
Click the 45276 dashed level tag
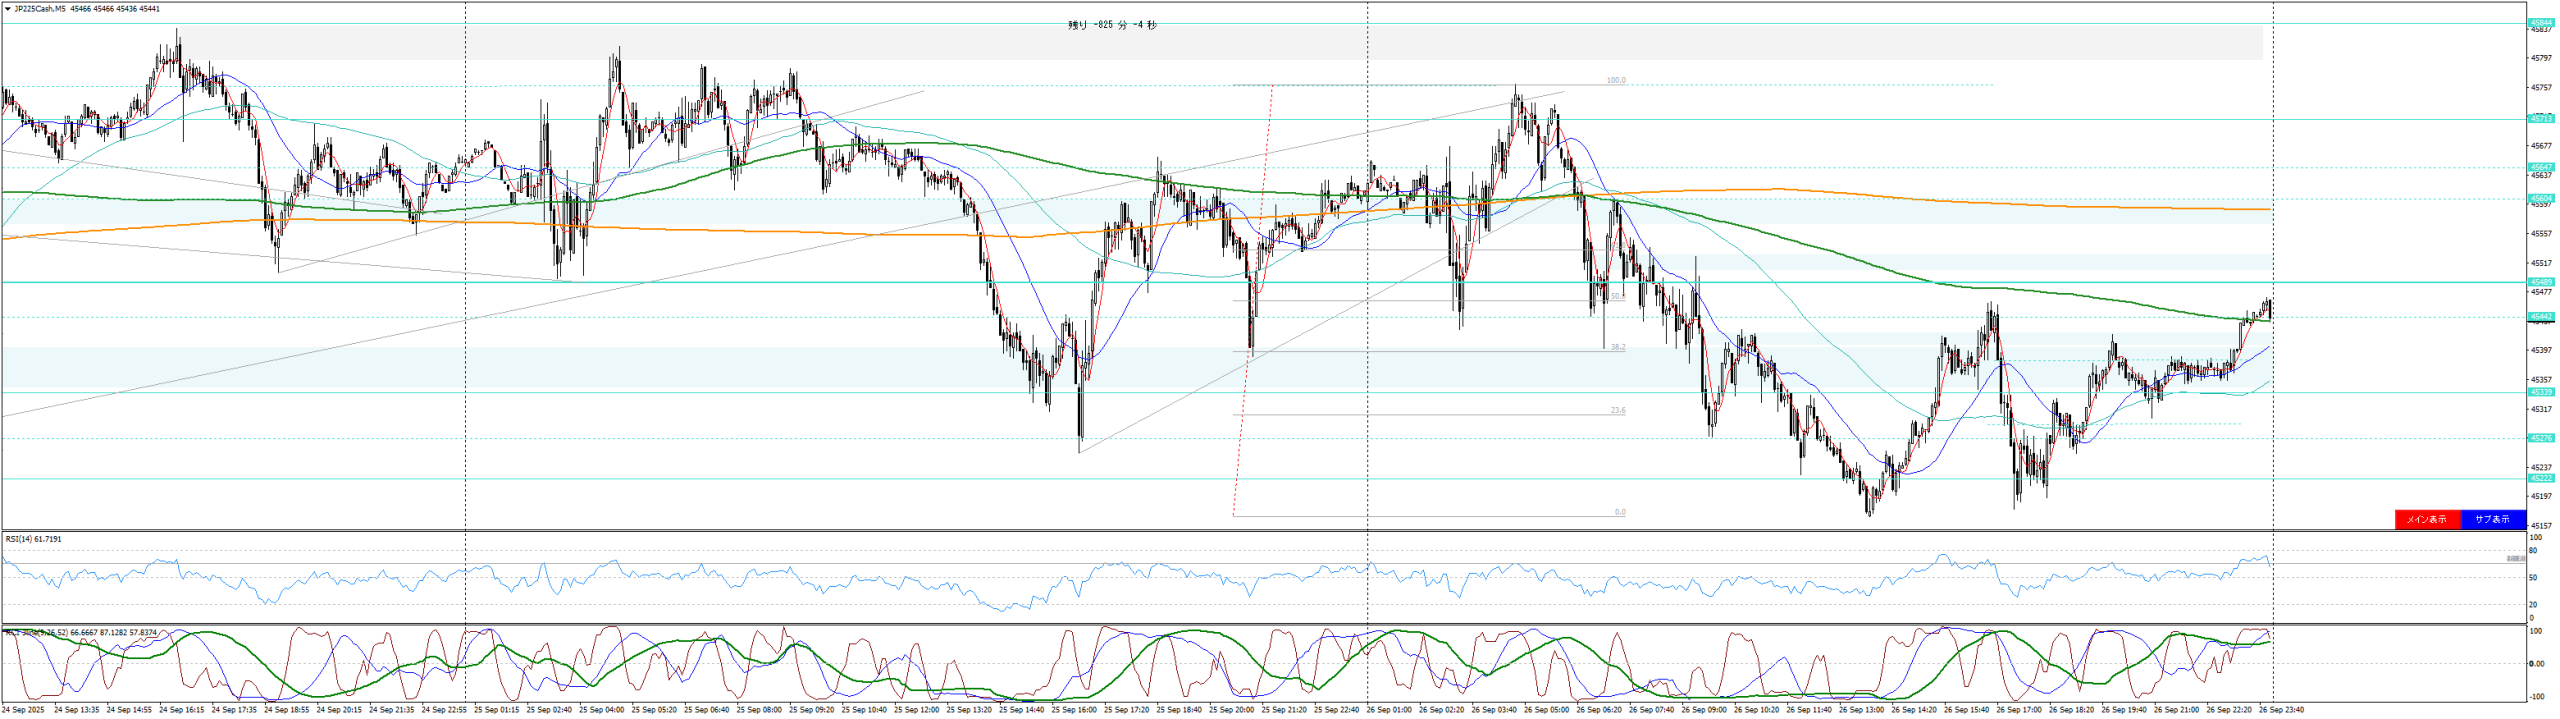coord(2541,438)
